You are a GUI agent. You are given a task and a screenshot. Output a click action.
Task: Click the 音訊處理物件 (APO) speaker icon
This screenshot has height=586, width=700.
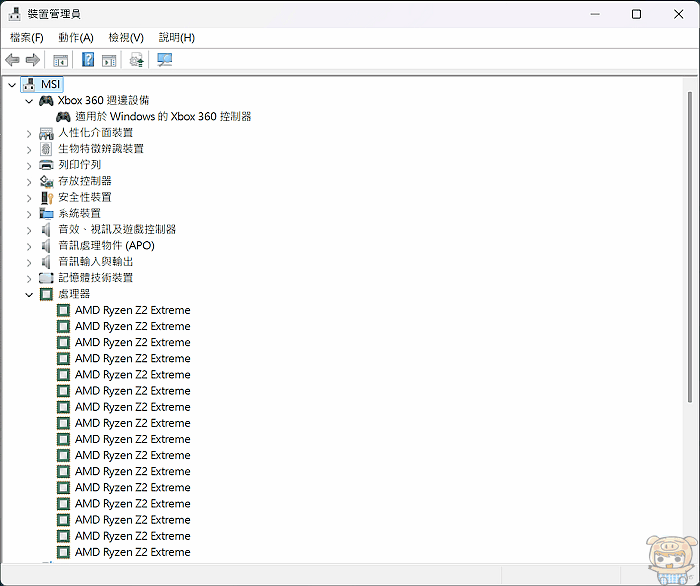pyautogui.click(x=46, y=245)
